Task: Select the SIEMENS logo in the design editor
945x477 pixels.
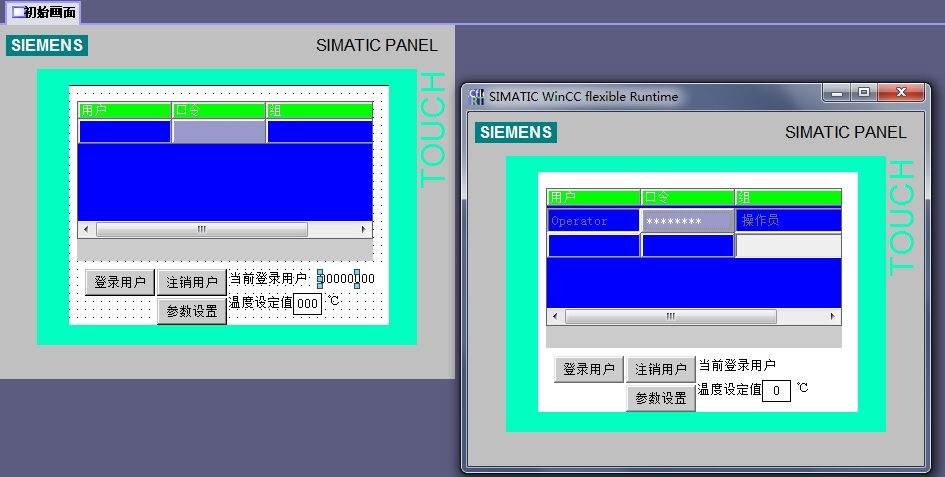Action: 47,46
